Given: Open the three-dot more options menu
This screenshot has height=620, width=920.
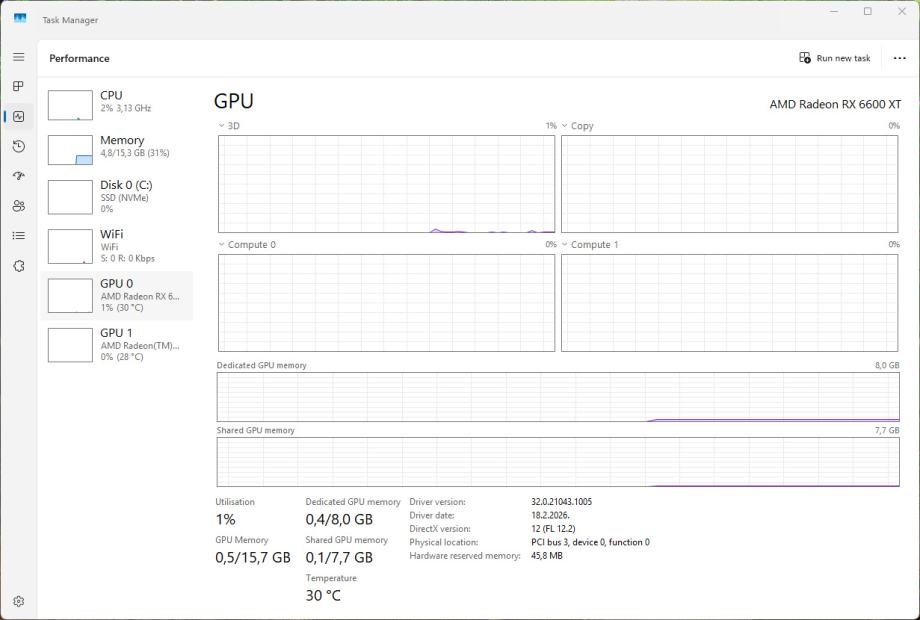Looking at the screenshot, I should (899, 58).
